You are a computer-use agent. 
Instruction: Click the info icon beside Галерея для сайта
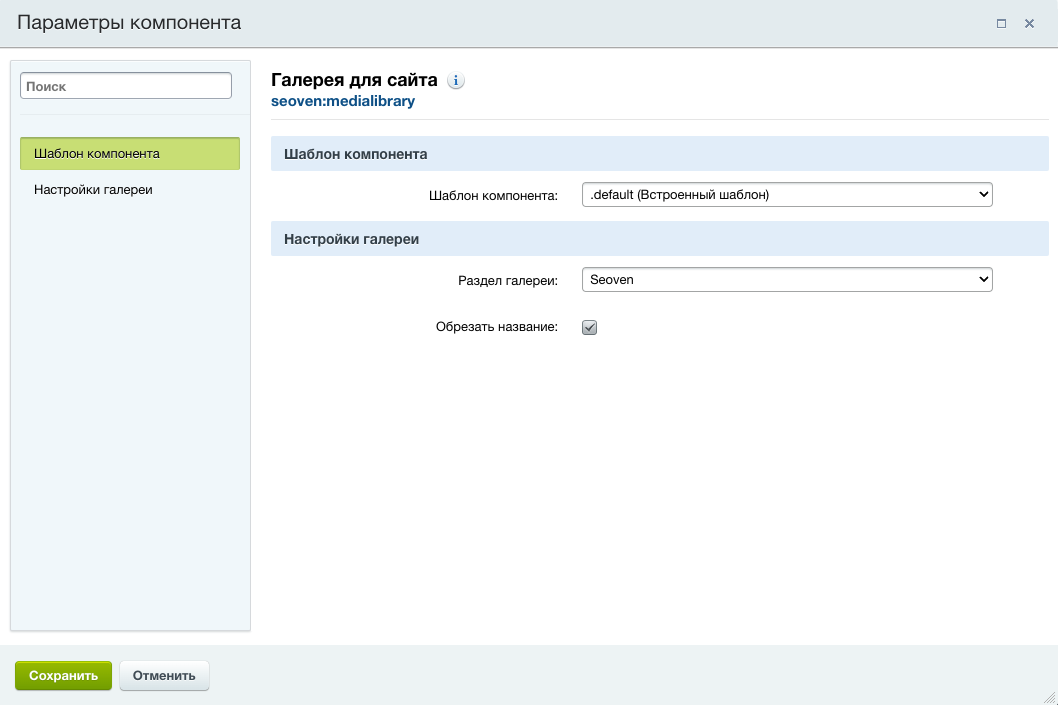coord(456,81)
